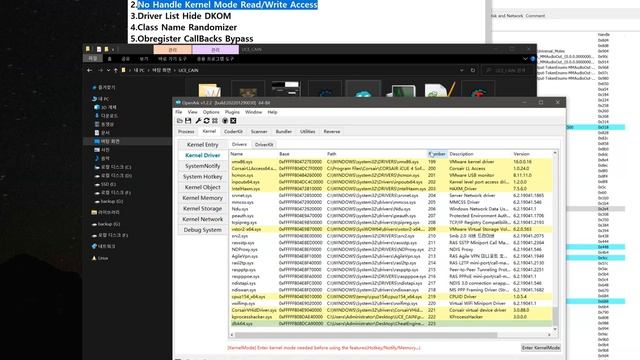Sort drivers by the Number column header
Image resolution: width=640 pixels, height=360 pixels.
(437, 154)
